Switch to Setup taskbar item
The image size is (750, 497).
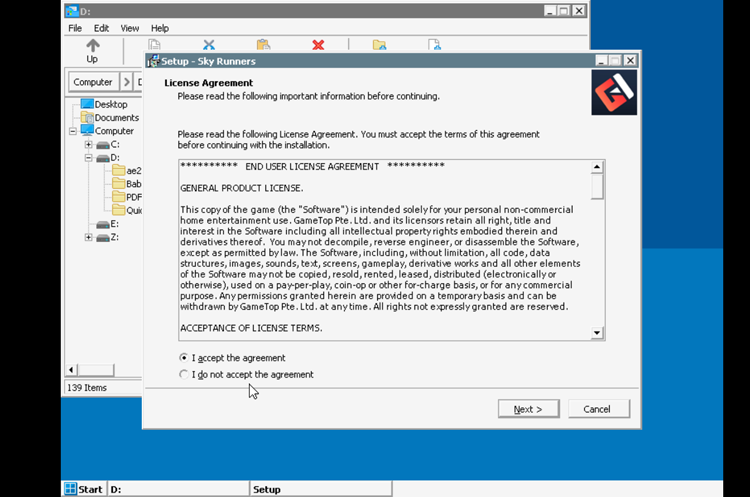coord(321,489)
